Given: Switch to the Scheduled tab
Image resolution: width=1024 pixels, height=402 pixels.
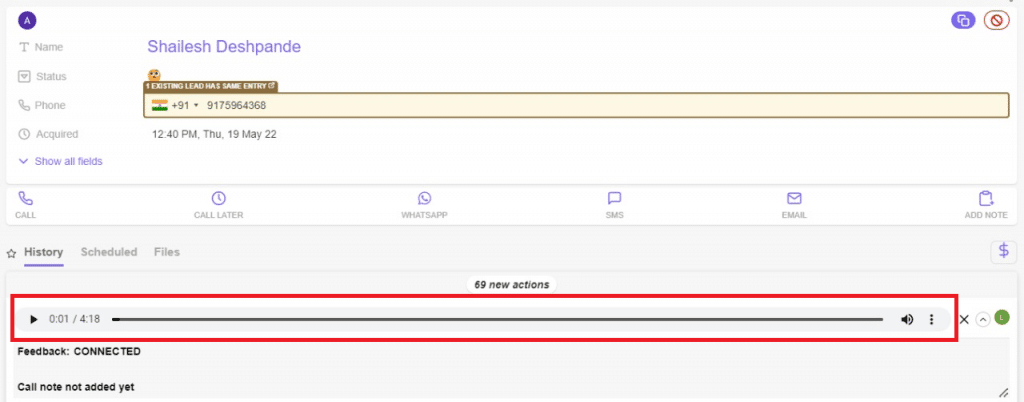Looking at the screenshot, I should 109,252.
